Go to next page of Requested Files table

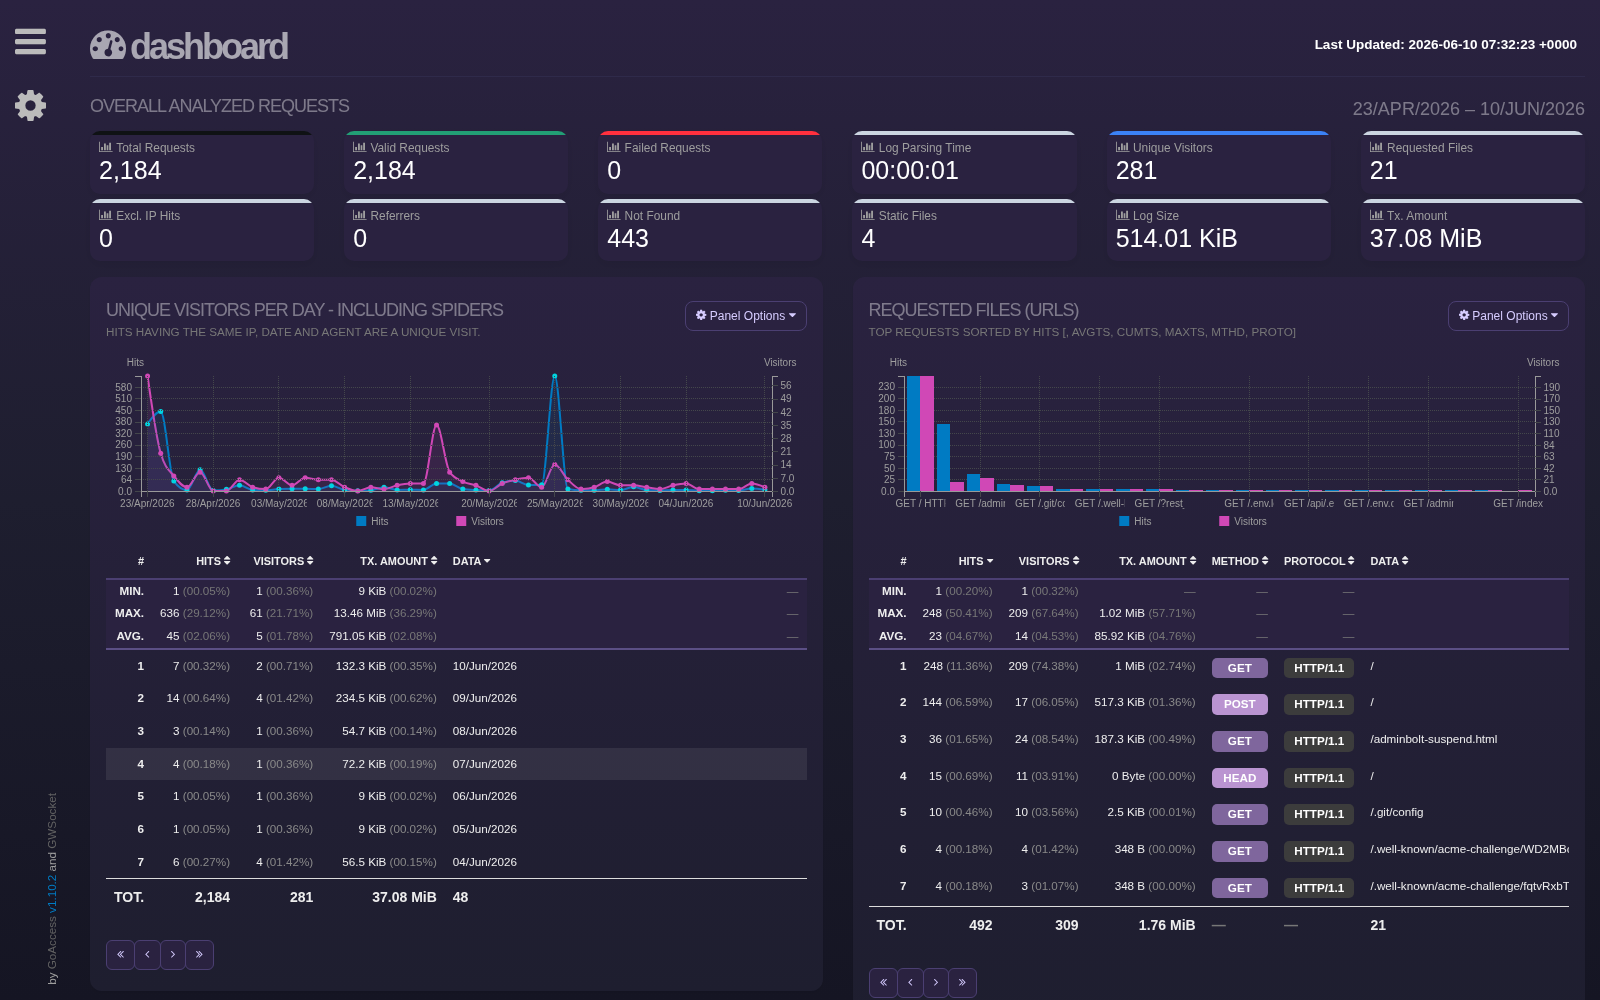pos(936,983)
